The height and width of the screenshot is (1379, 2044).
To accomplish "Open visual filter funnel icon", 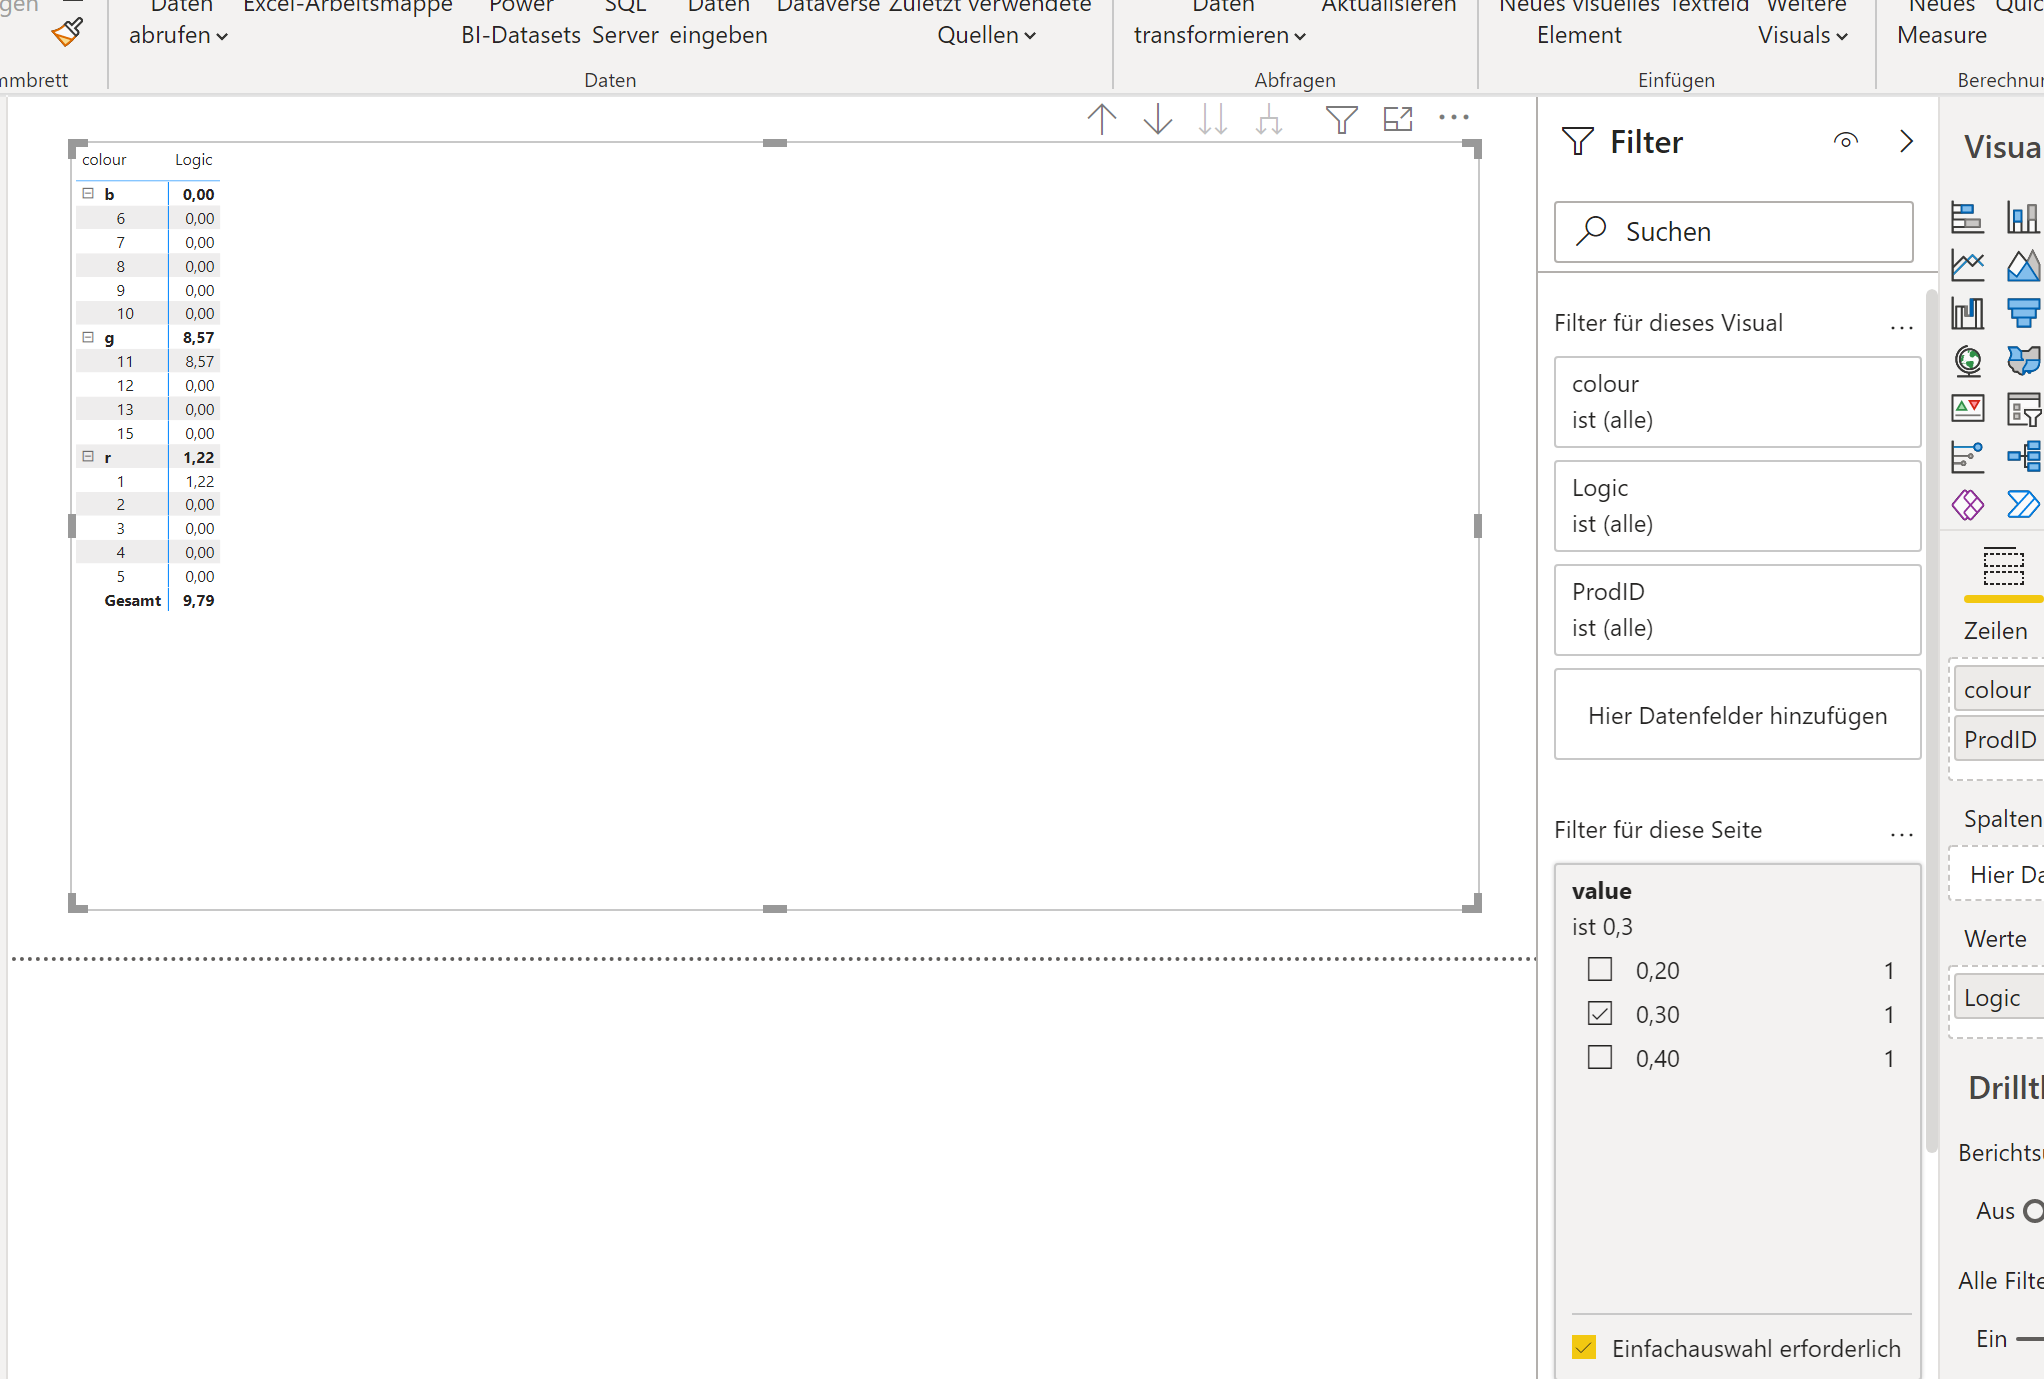I will (1341, 119).
